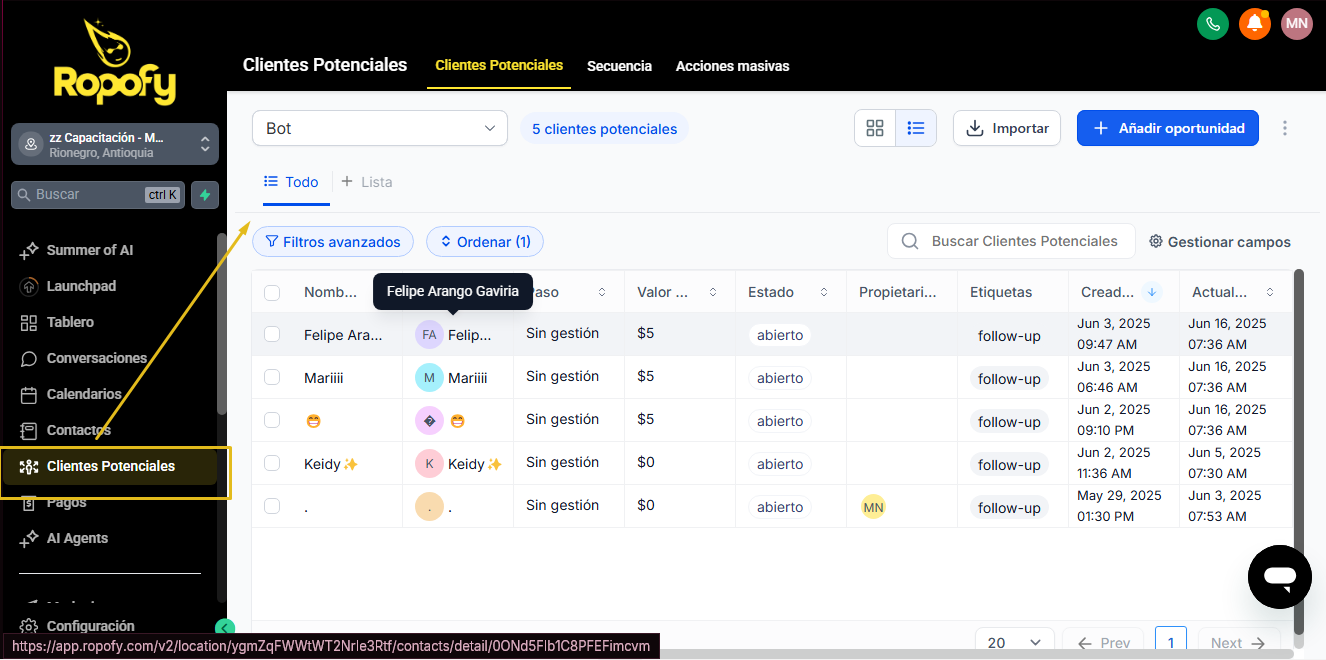Switch to list view icon
This screenshot has width=1326, height=660.
click(915, 128)
